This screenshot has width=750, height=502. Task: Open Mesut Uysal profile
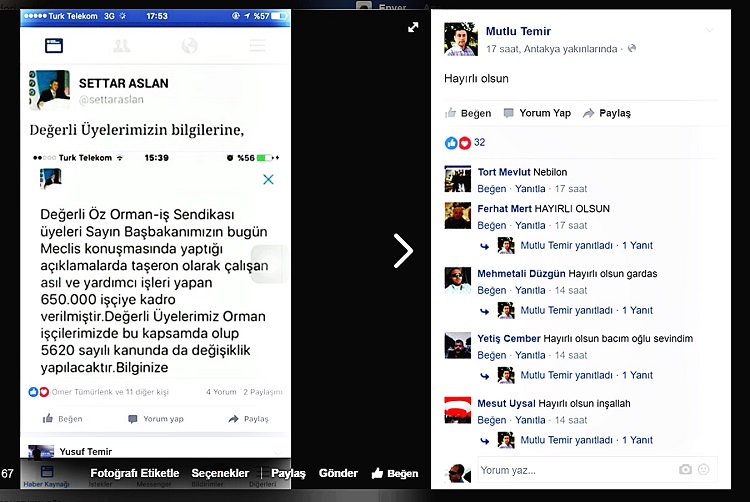[506, 404]
